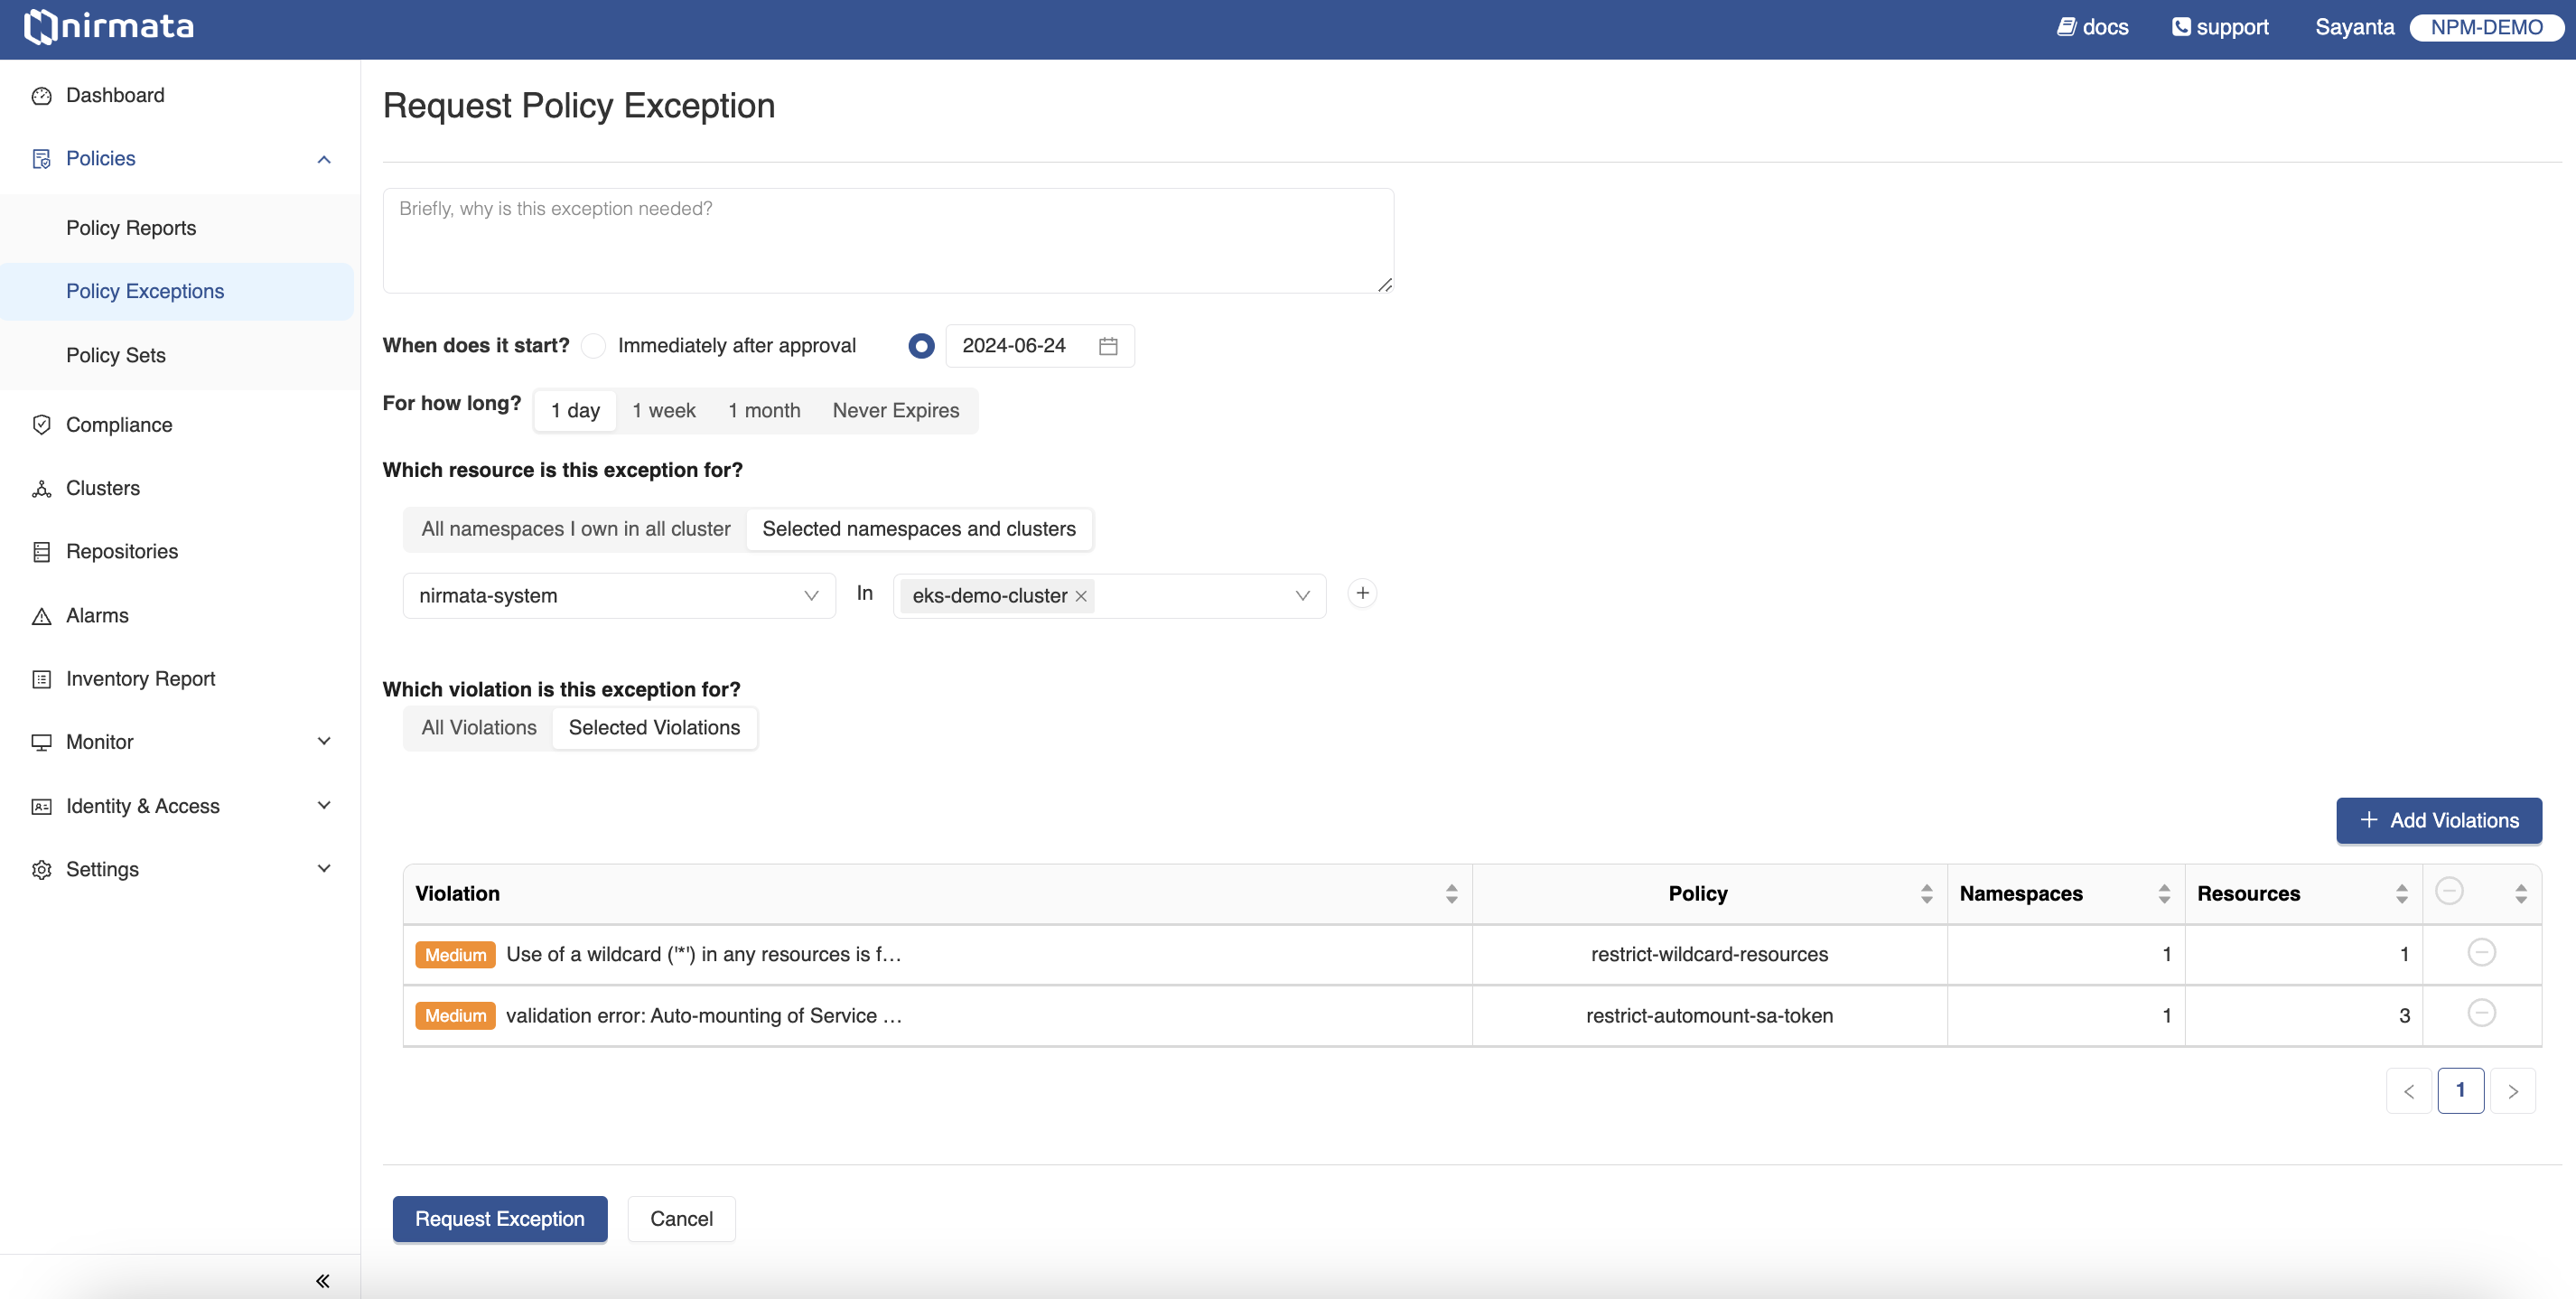Select page 1 in pagination
The image size is (2576, 1299).
click(x=2460, y=1091)
